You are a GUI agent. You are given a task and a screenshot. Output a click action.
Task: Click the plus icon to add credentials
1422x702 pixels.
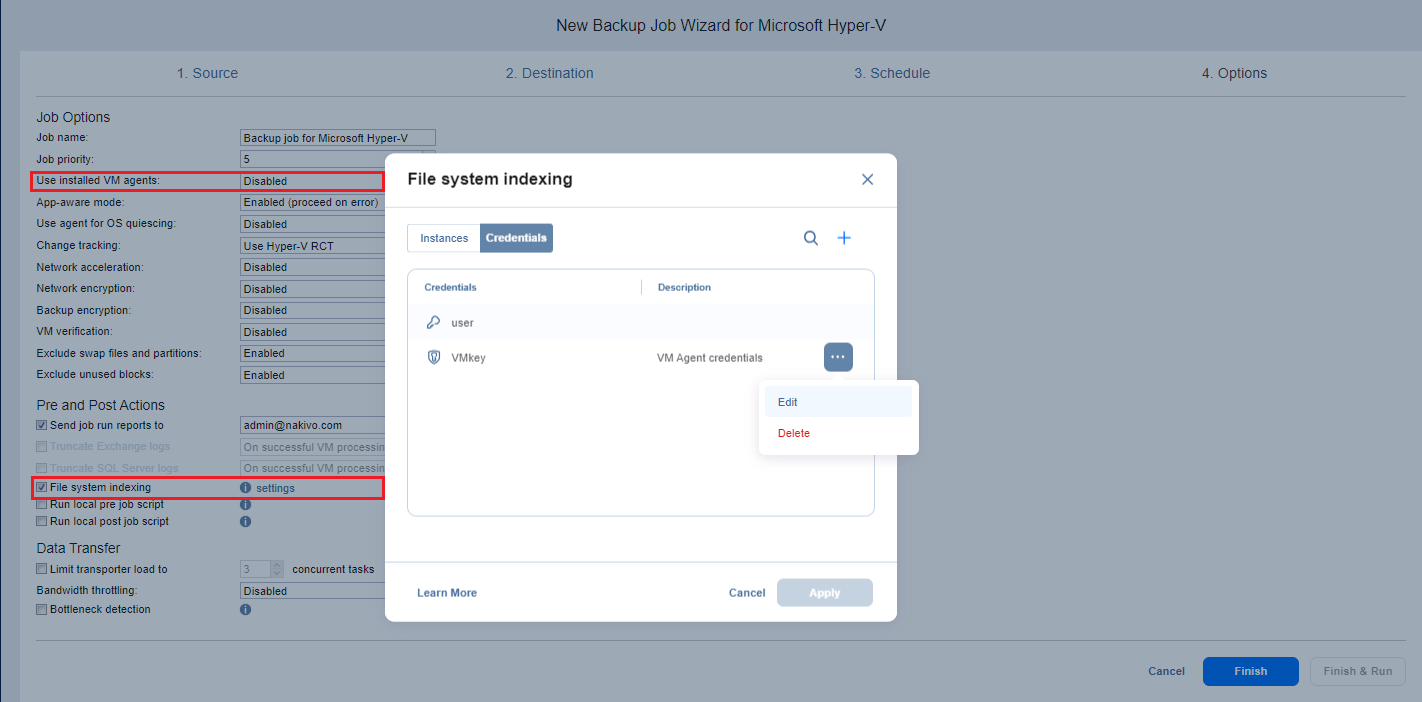pyautogui.click(x=844, y=238)
